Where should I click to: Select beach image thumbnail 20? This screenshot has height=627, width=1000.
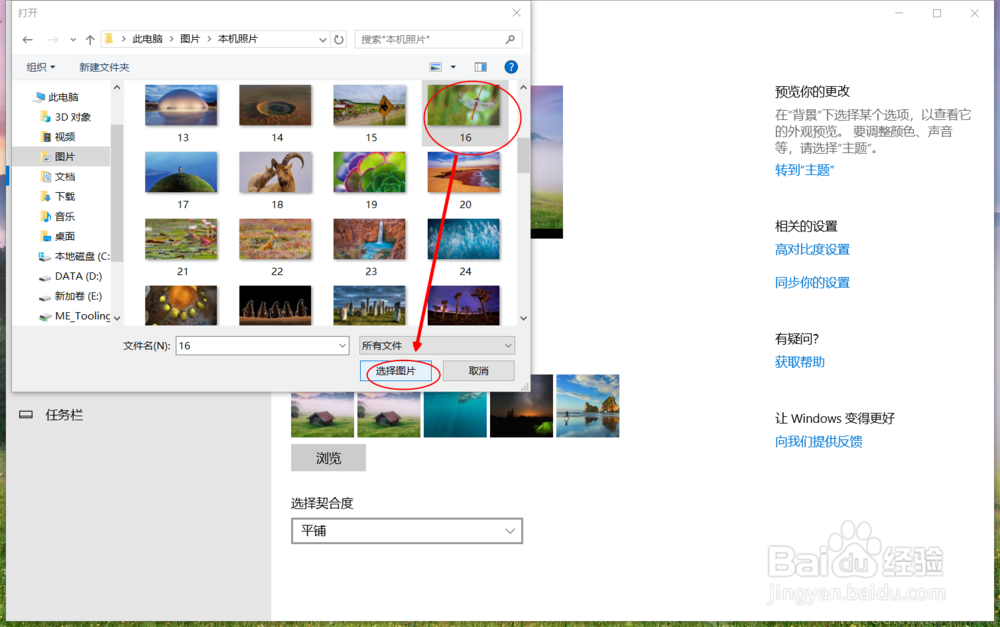tap(464, 172)
